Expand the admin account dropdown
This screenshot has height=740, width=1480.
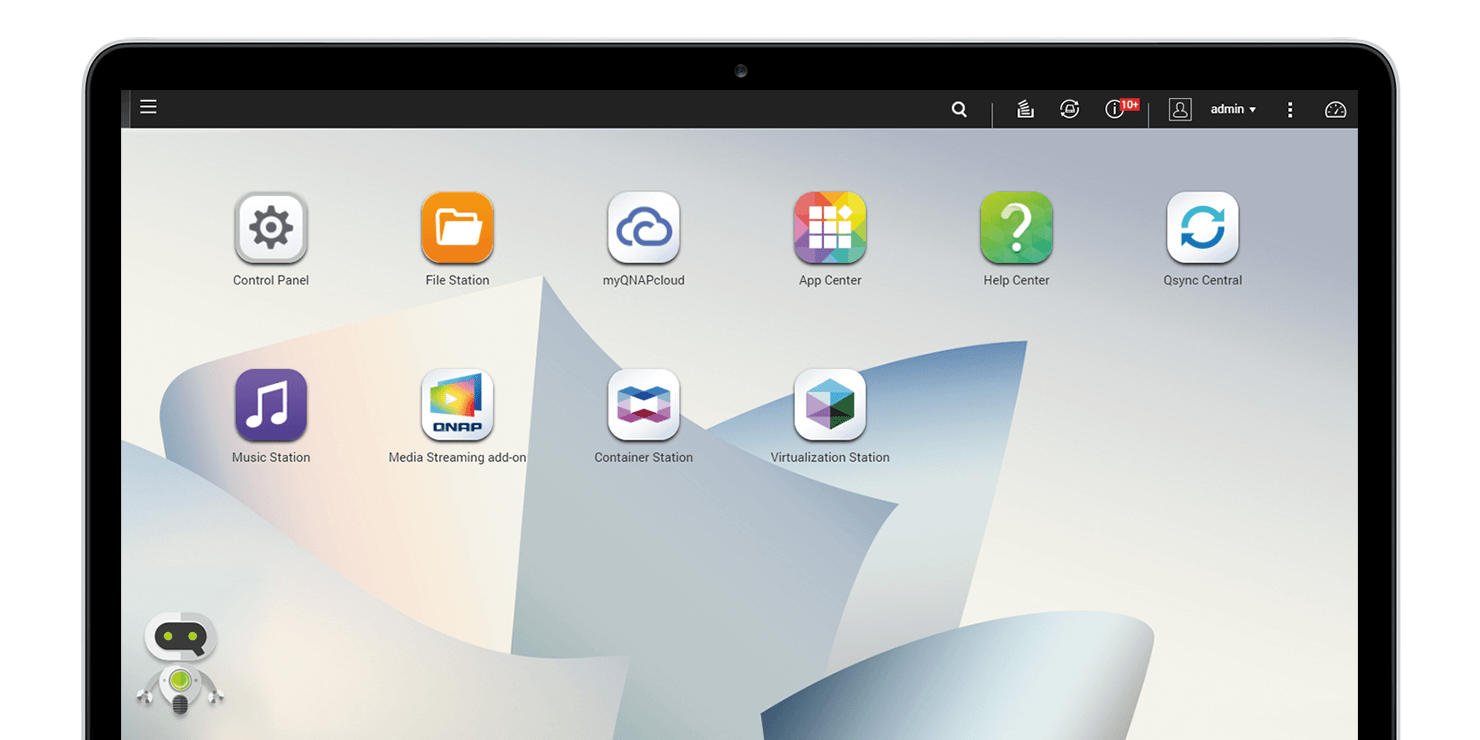(1233, 110)
